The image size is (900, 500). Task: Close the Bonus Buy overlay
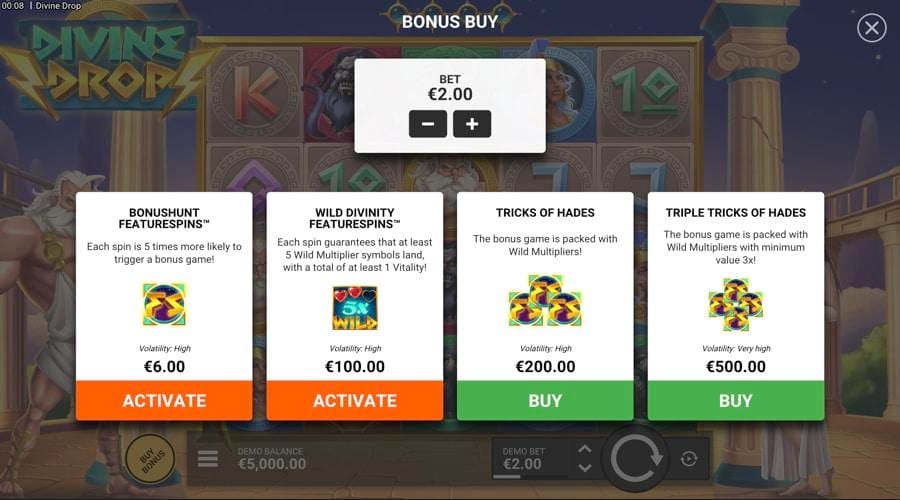coord(871,28)
